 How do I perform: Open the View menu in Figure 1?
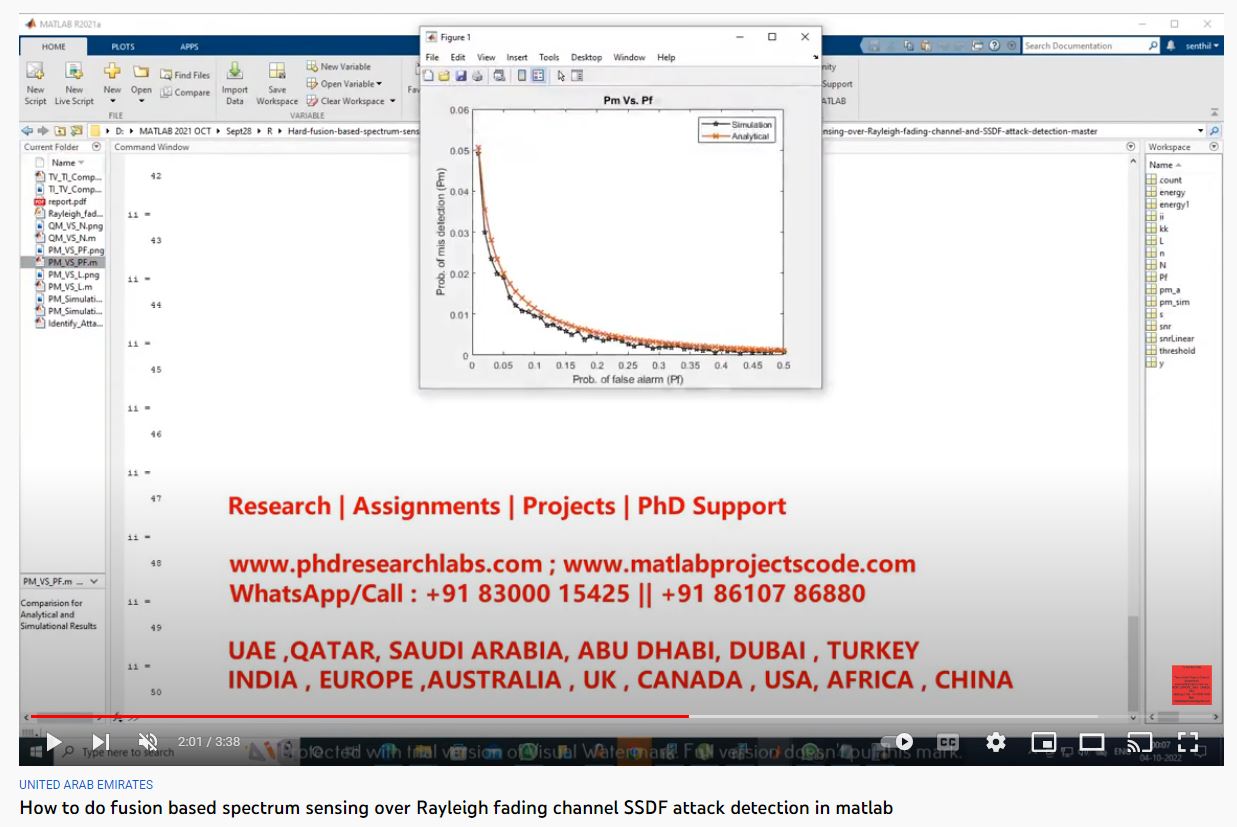coord(486,58)
